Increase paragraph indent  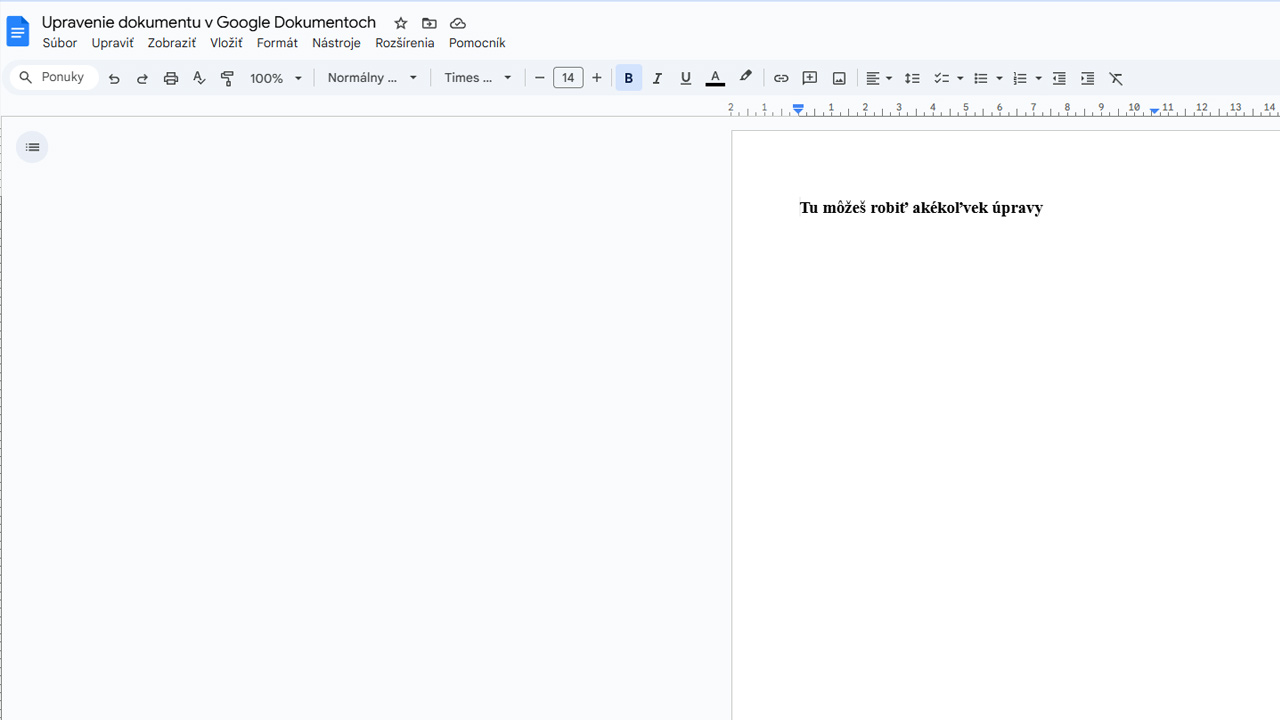tap(1087, 78)
